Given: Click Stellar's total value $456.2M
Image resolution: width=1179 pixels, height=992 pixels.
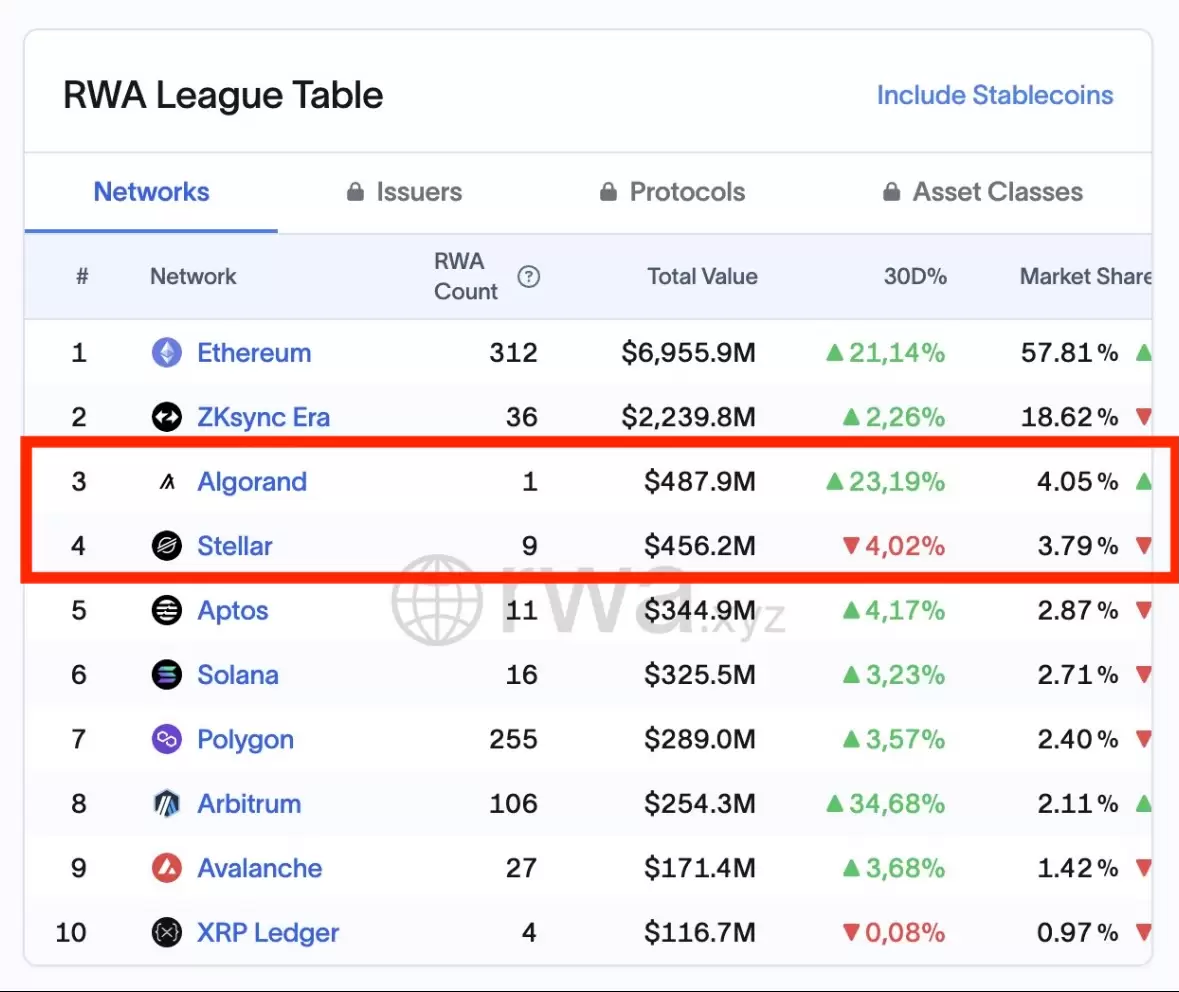Looking at the screenshot, I should (x=699, y=545).
